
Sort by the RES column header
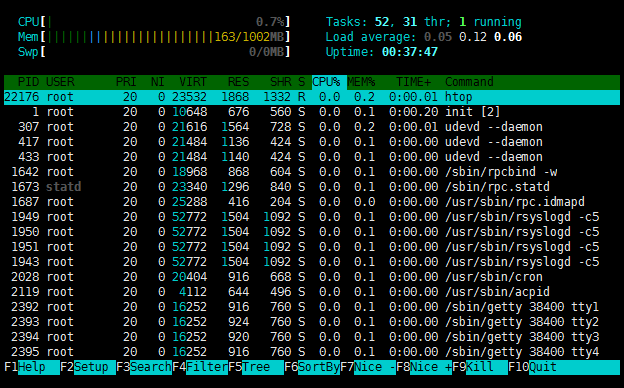(238, 82)
